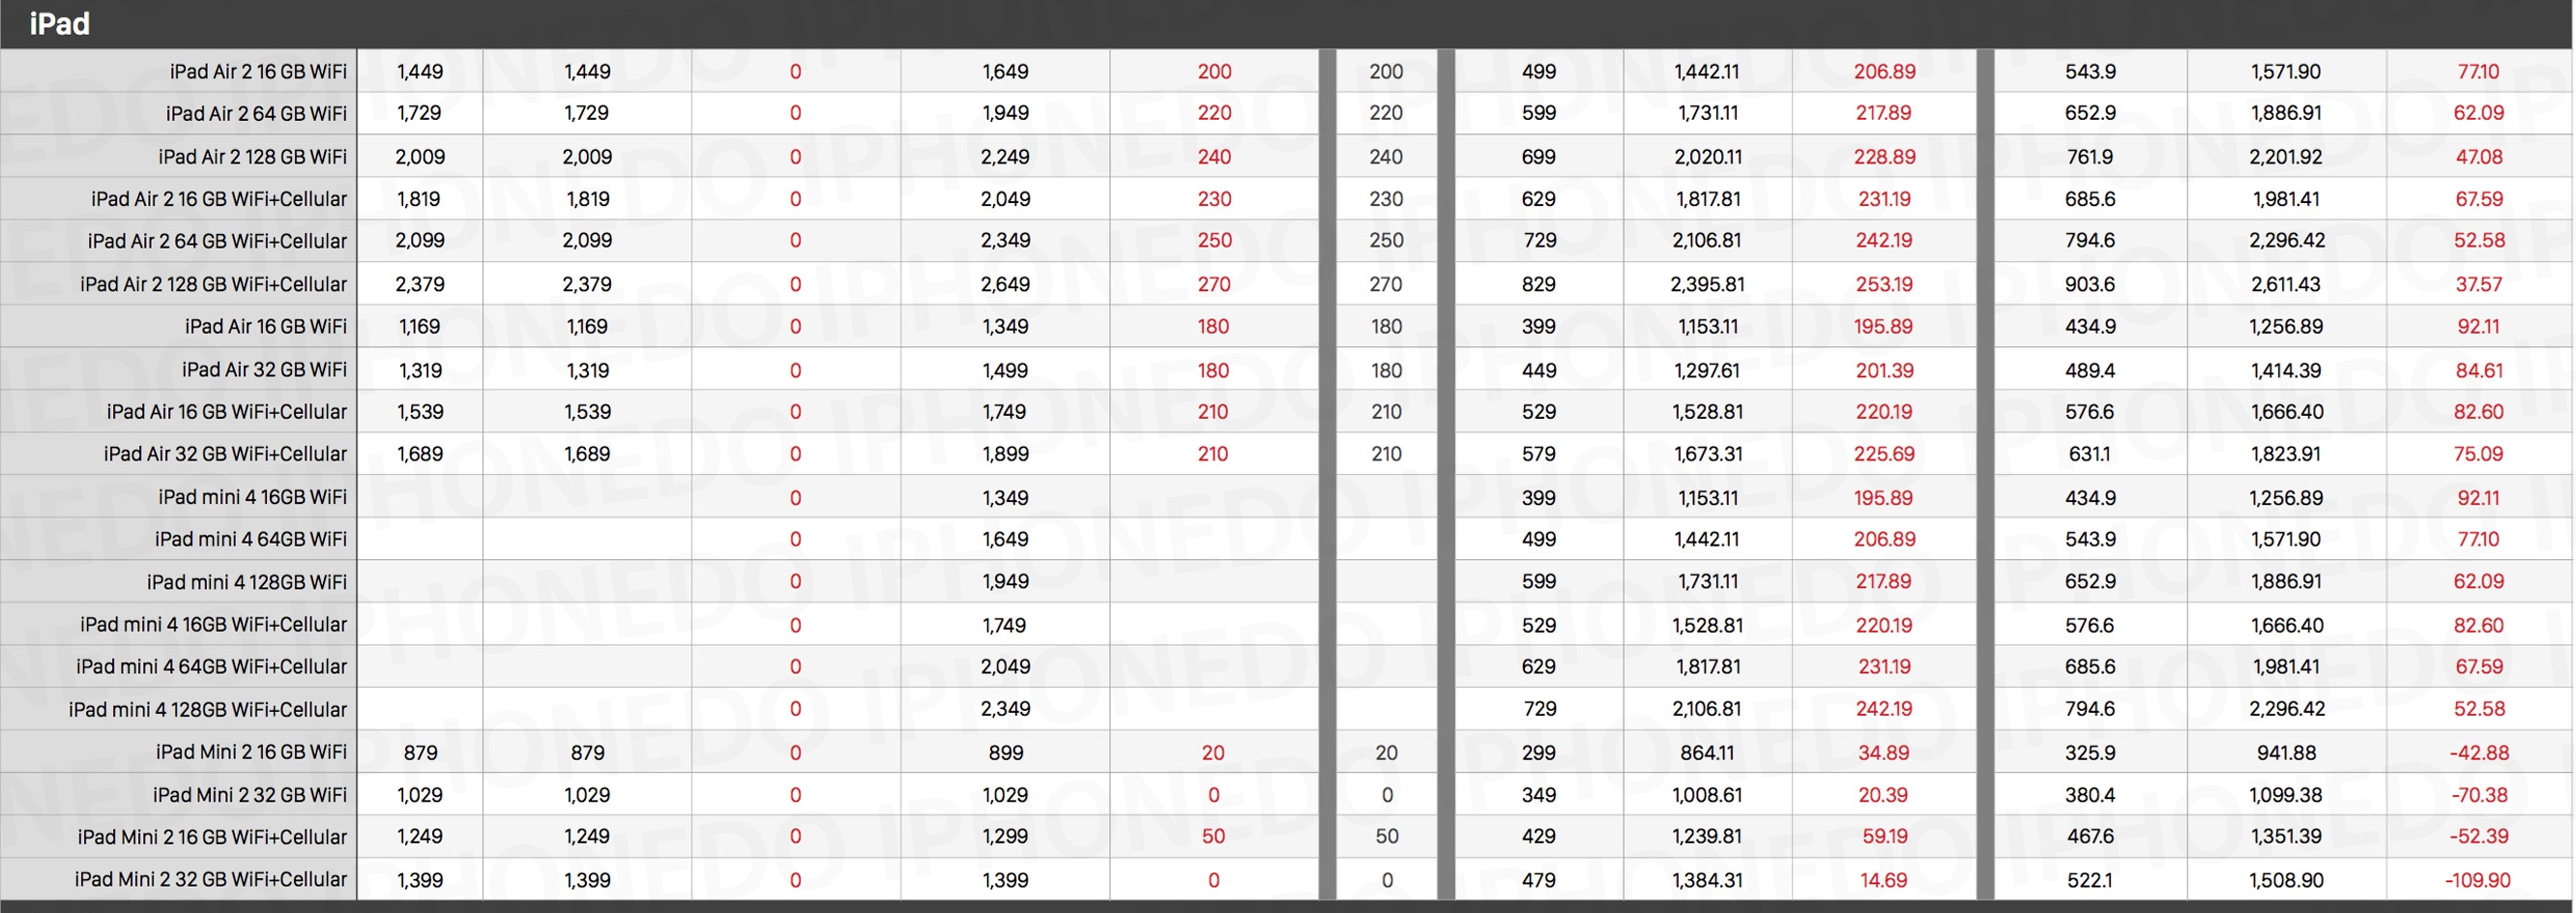Select the negative -42.88 cell
The height and width of the screenshot is (913, 2576).
tap(2478, 752)
